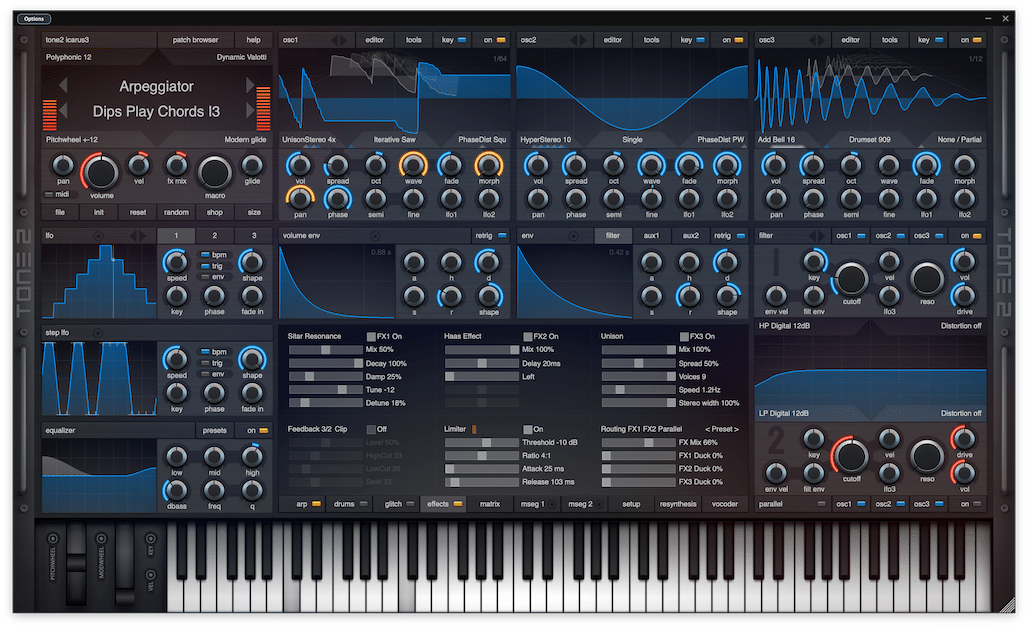Click the lfo speed knob
The height and width of the screenshot is (628, 1028).
coord(176,262)
